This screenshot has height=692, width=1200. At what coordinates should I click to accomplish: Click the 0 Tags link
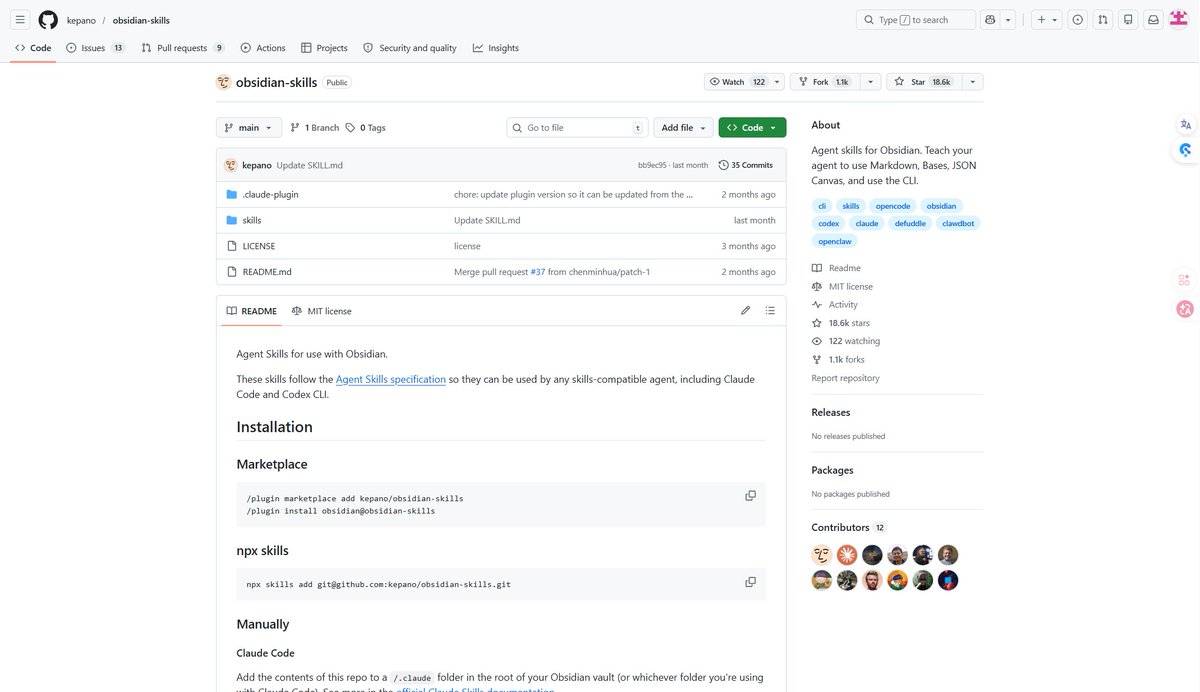(x=365, y=128)
